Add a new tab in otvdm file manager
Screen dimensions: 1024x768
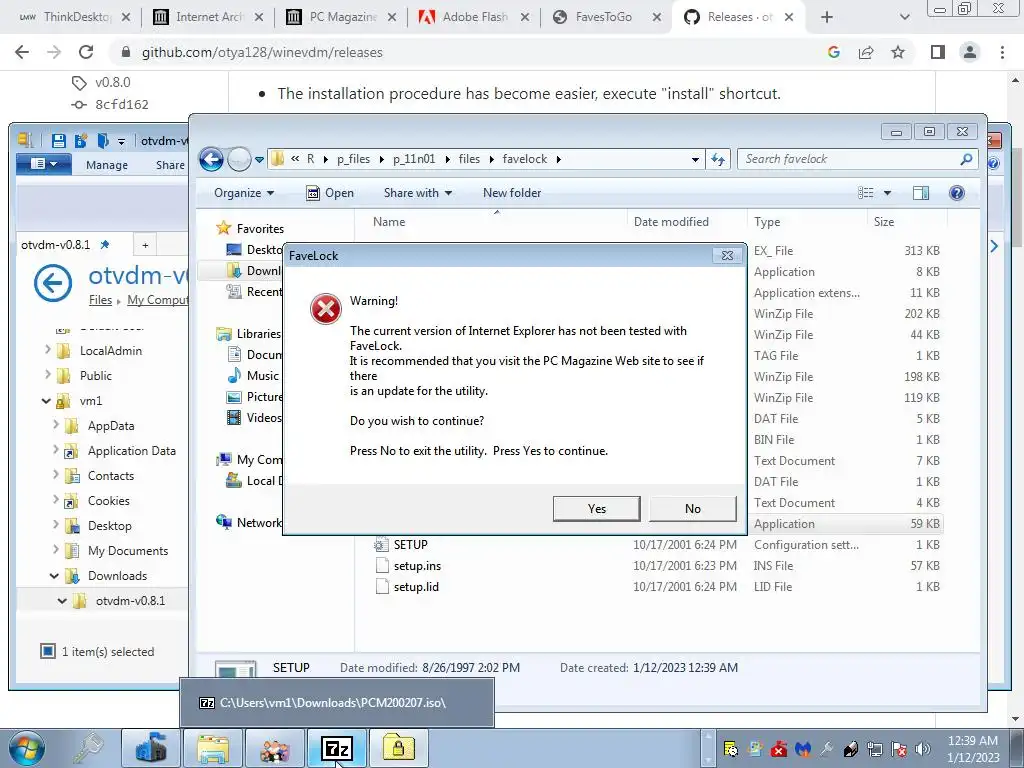click(145, 245)
